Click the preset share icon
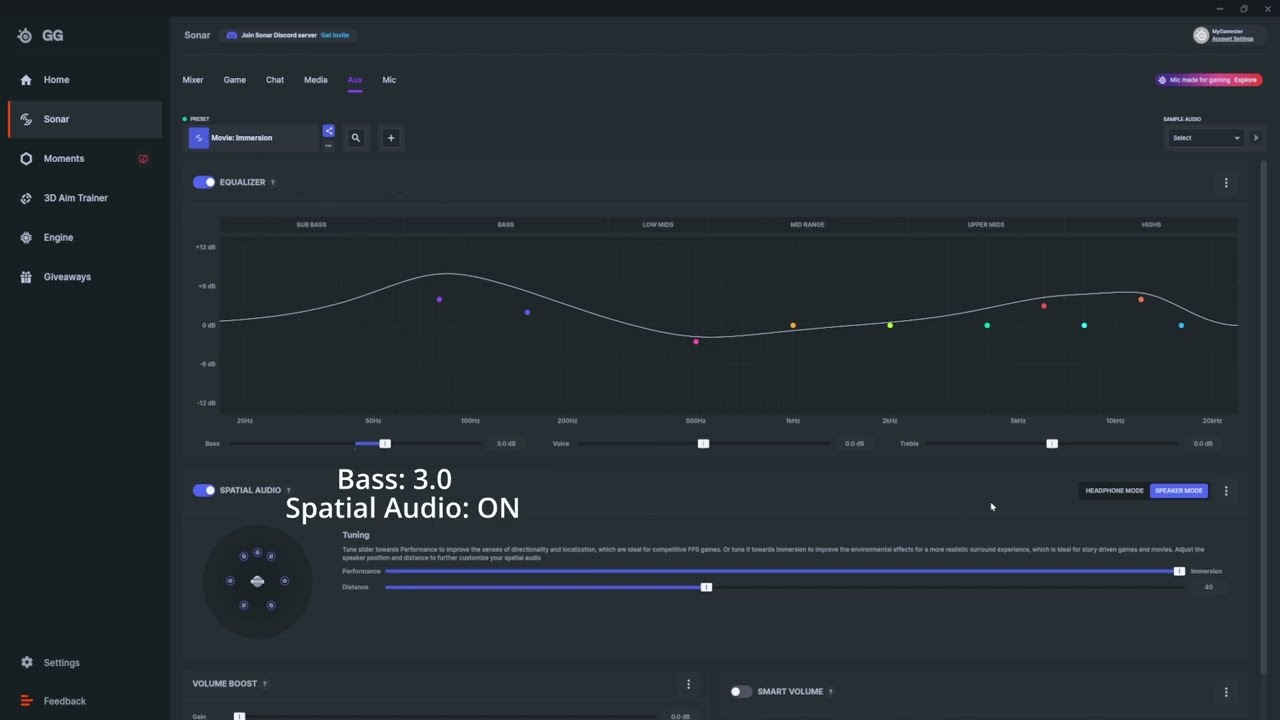The image size is (1280, 720). 328,131
